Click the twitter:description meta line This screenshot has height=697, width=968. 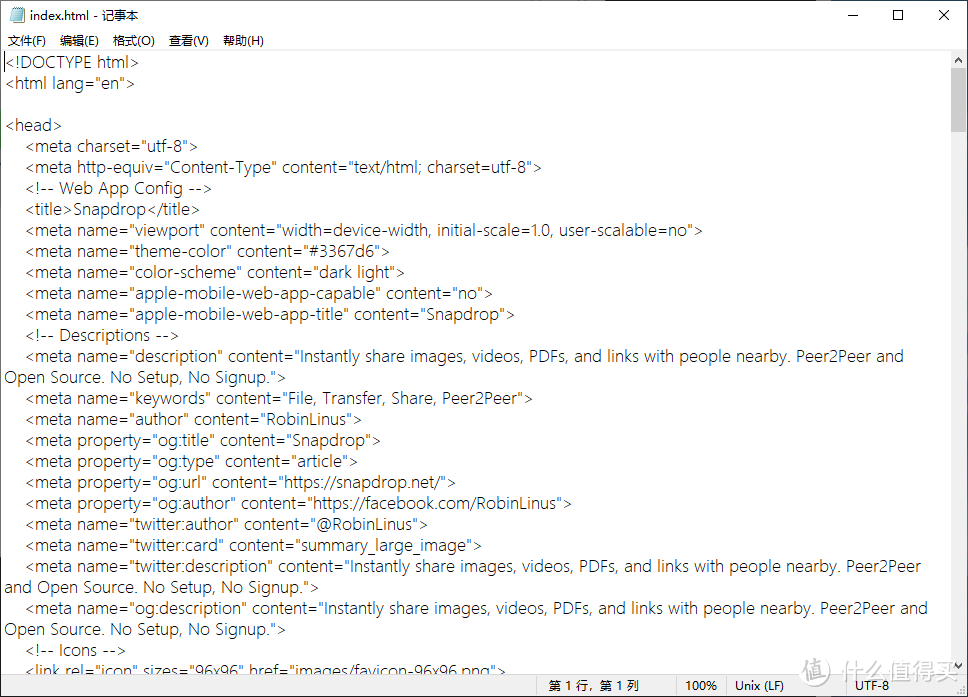coord(463,577)
